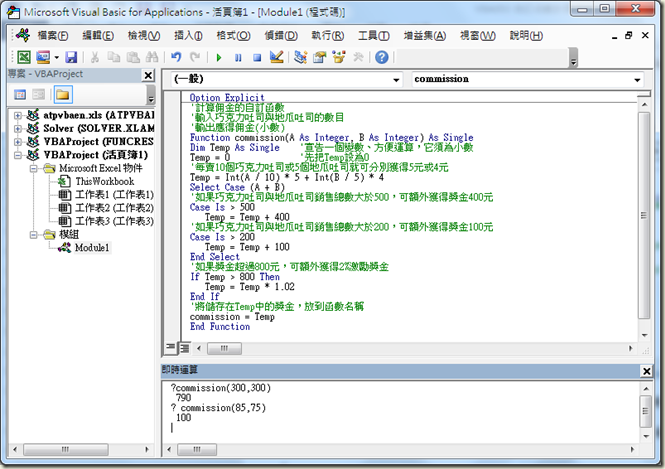The image size is (665, 469).
Task: Pause execution with the Break icon
Action: pyautogui.click(x=238, y=57)
